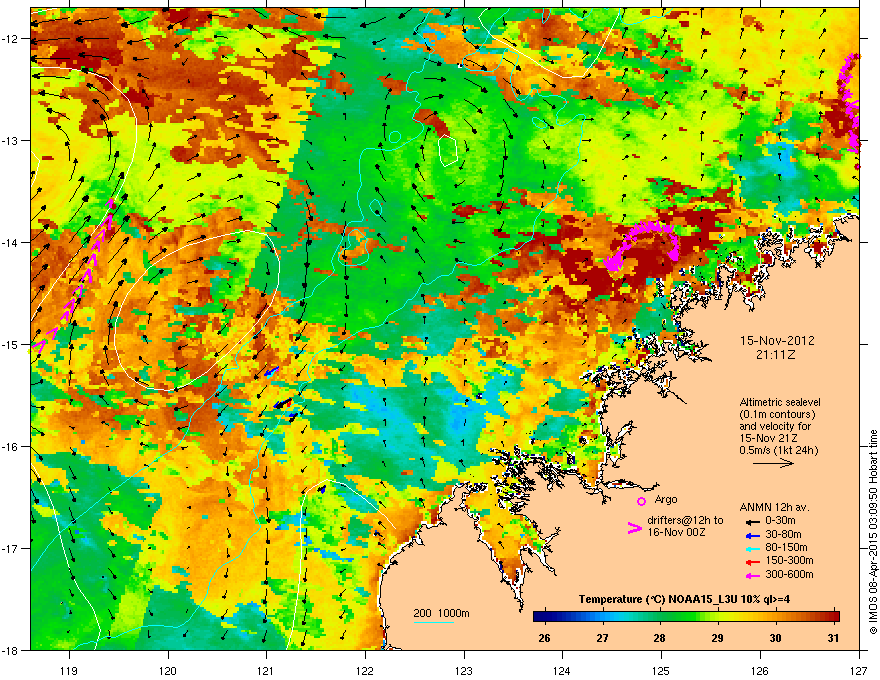Click the longitude axis label 122
The height and width of the screenshot is (680, 880).
(x=365, y=670)
